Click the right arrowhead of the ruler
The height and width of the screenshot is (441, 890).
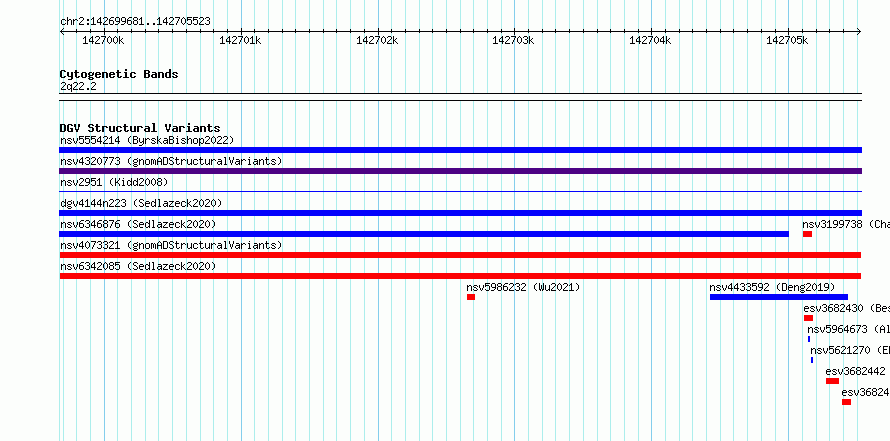pos(859,31)
